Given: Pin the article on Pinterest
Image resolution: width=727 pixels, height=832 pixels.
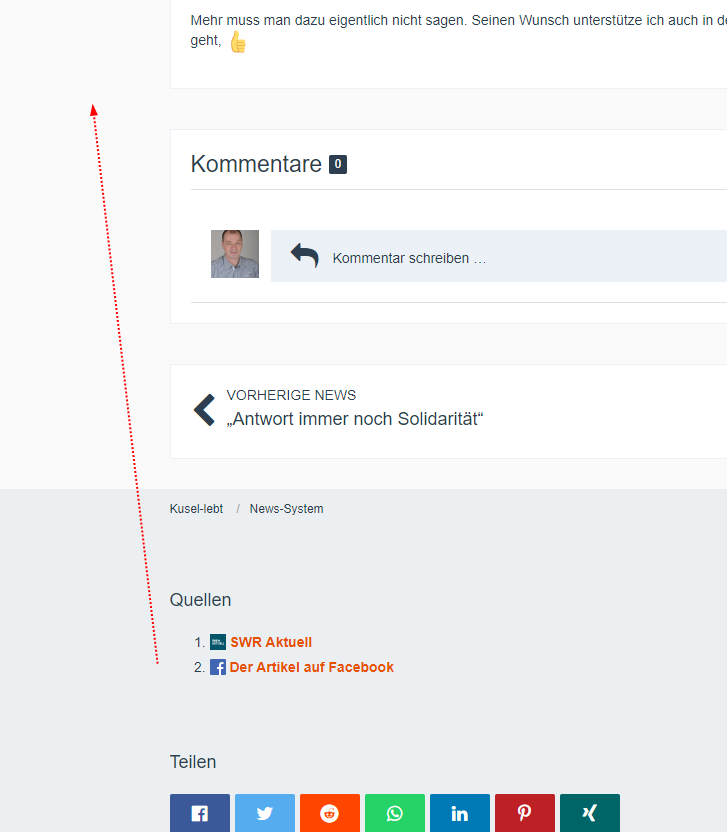Looking at the screenshot, I should [x=525, y=813].
